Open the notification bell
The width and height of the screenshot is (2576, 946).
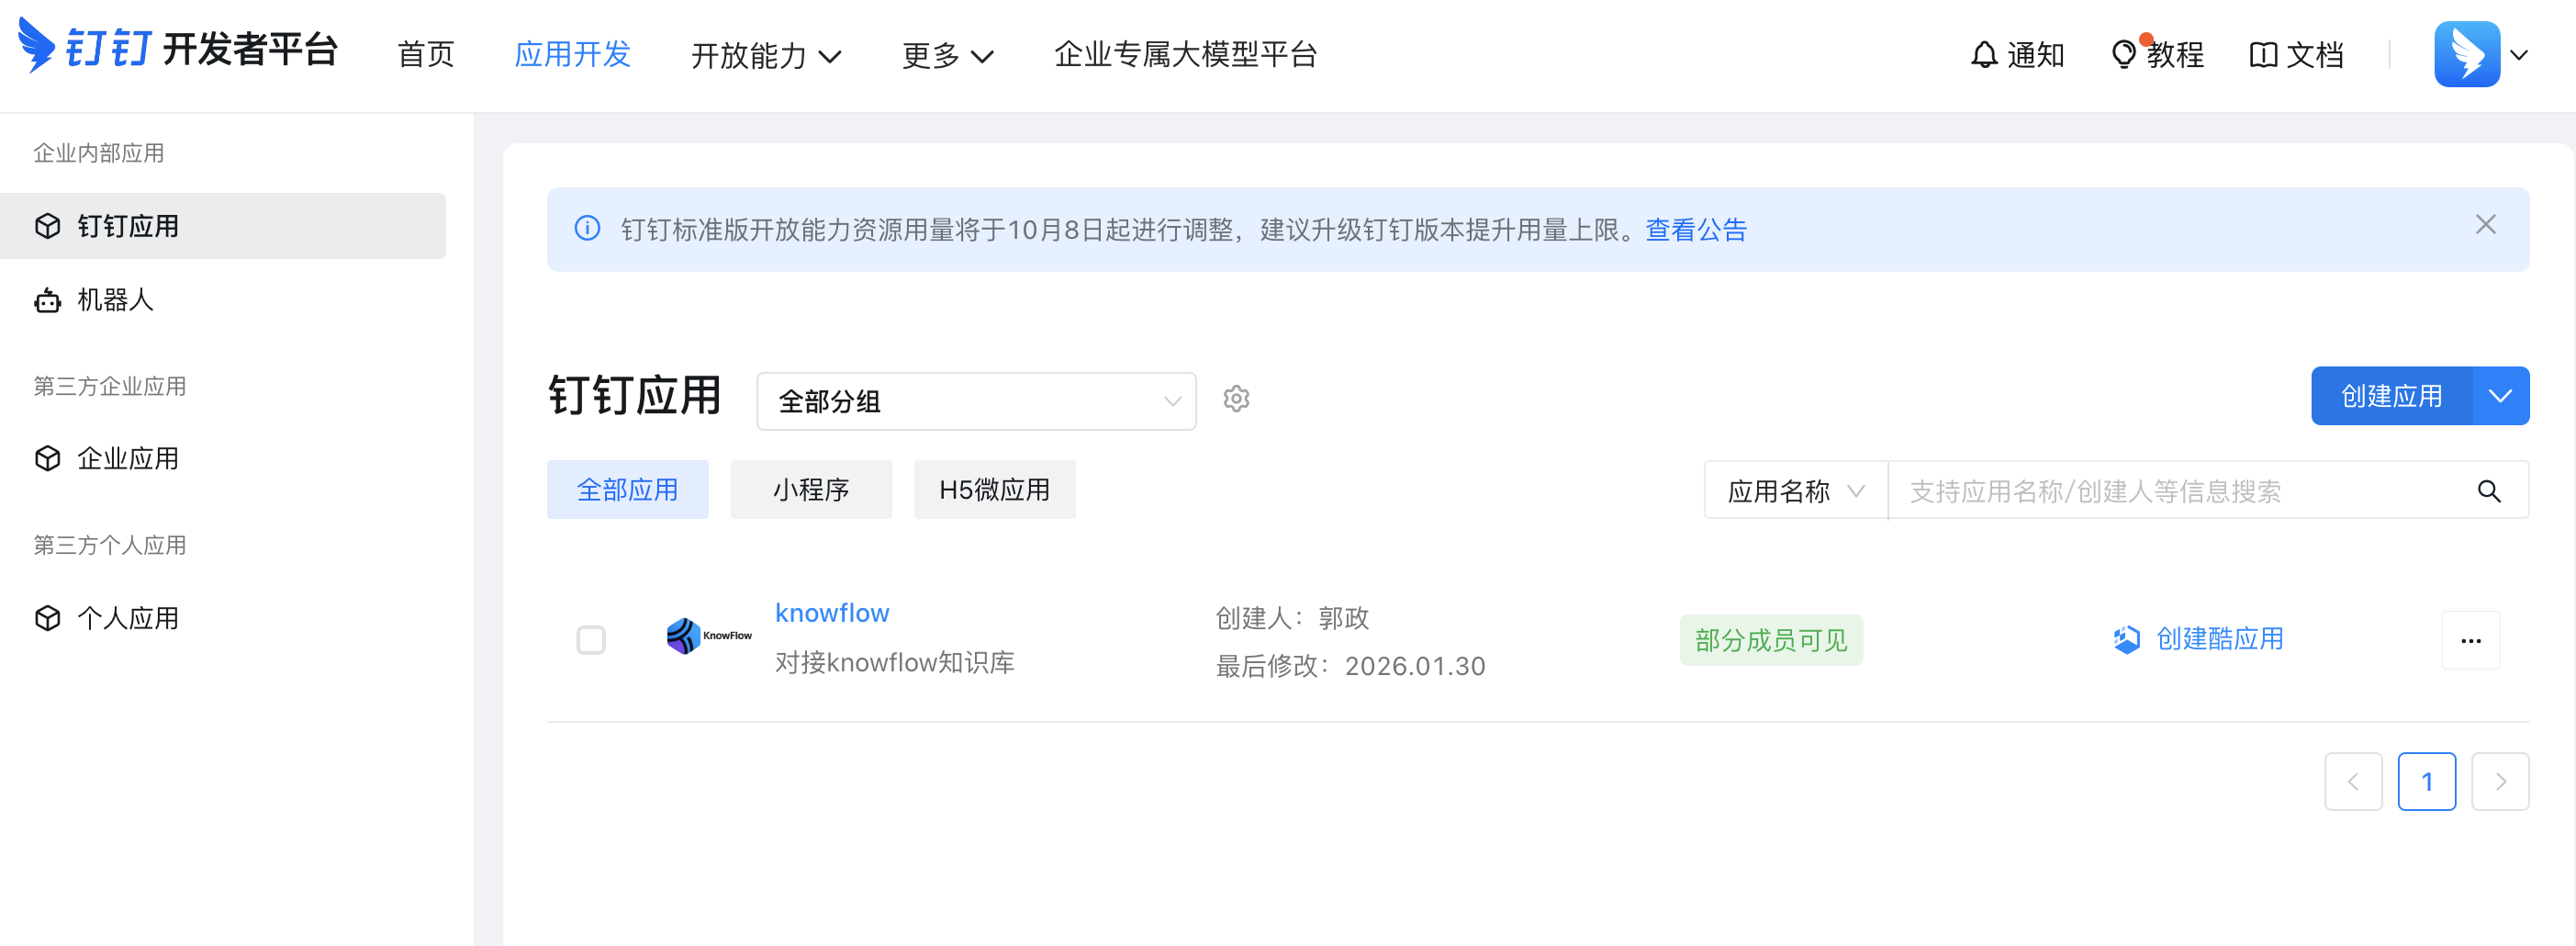point(1983,55)
